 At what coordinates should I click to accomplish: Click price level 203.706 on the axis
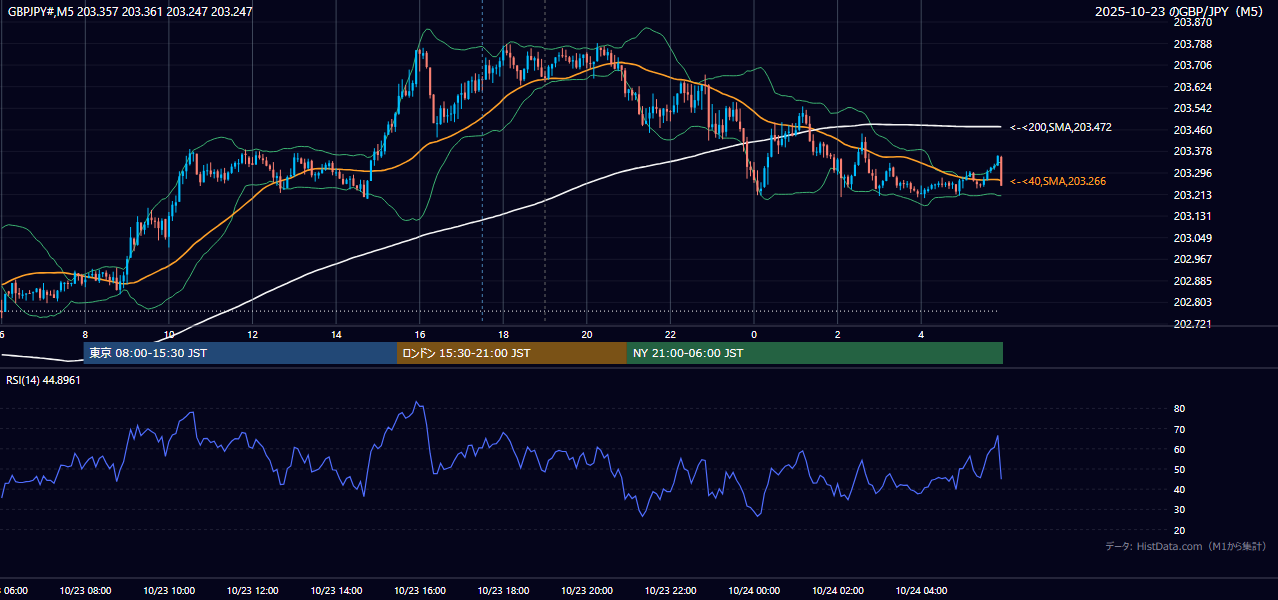pos(1192,65)
